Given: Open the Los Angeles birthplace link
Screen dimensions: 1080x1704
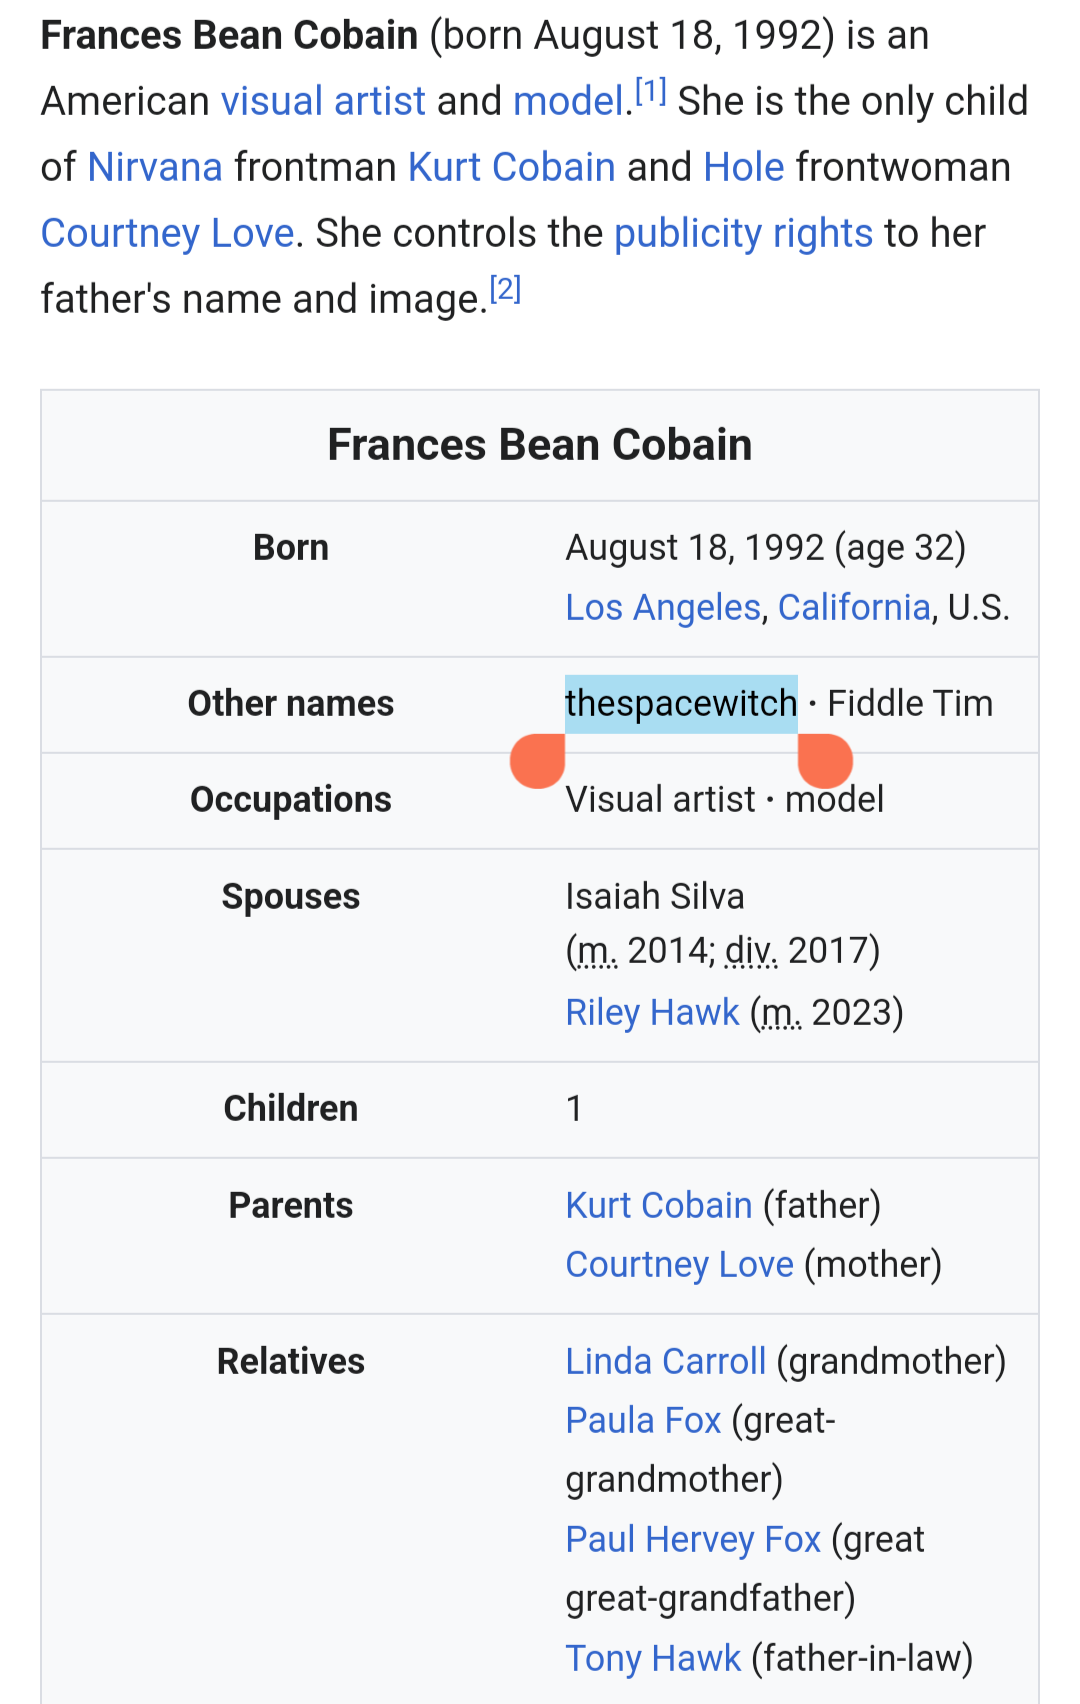Looking at the screenshot, I should click(663, 607).
